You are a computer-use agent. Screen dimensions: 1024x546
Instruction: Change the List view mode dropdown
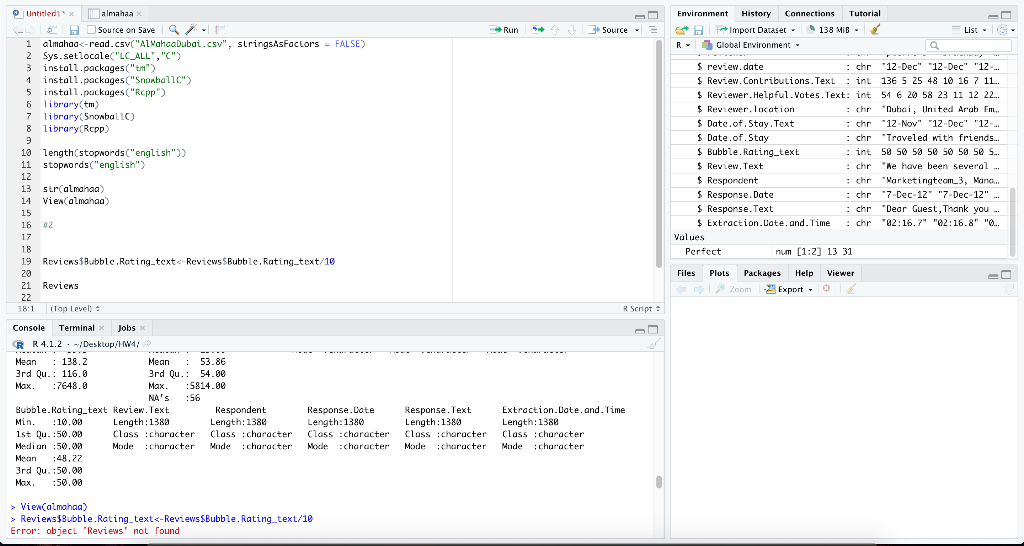pos(969,30)
